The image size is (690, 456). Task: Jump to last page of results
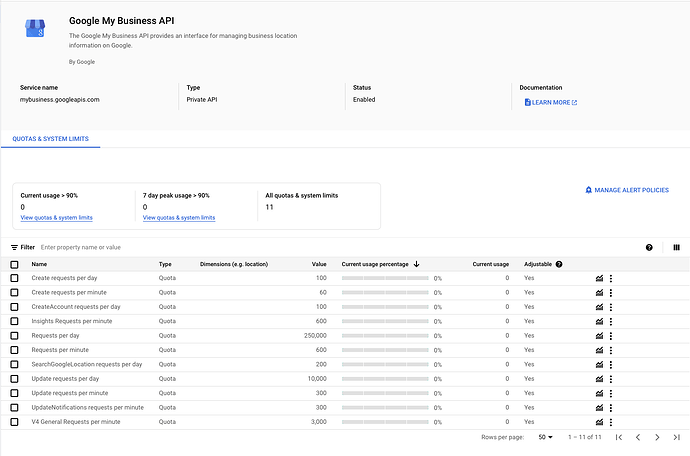677,437
